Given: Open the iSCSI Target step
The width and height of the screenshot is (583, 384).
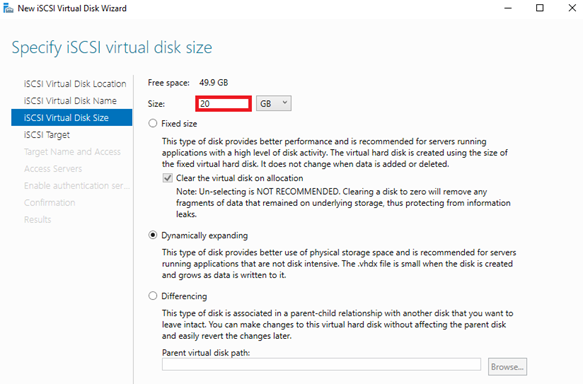Looking at the screenshot, I should tap(47, 135).
